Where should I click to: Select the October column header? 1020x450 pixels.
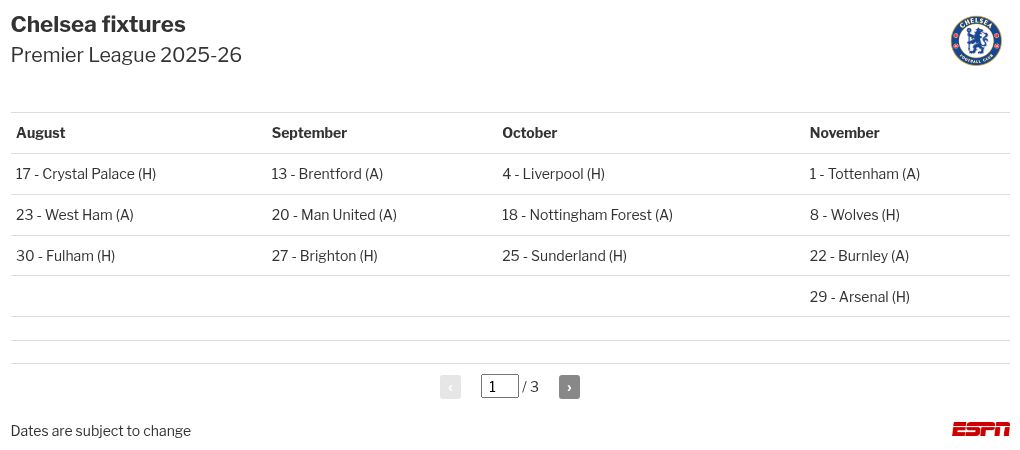(529, 133)
